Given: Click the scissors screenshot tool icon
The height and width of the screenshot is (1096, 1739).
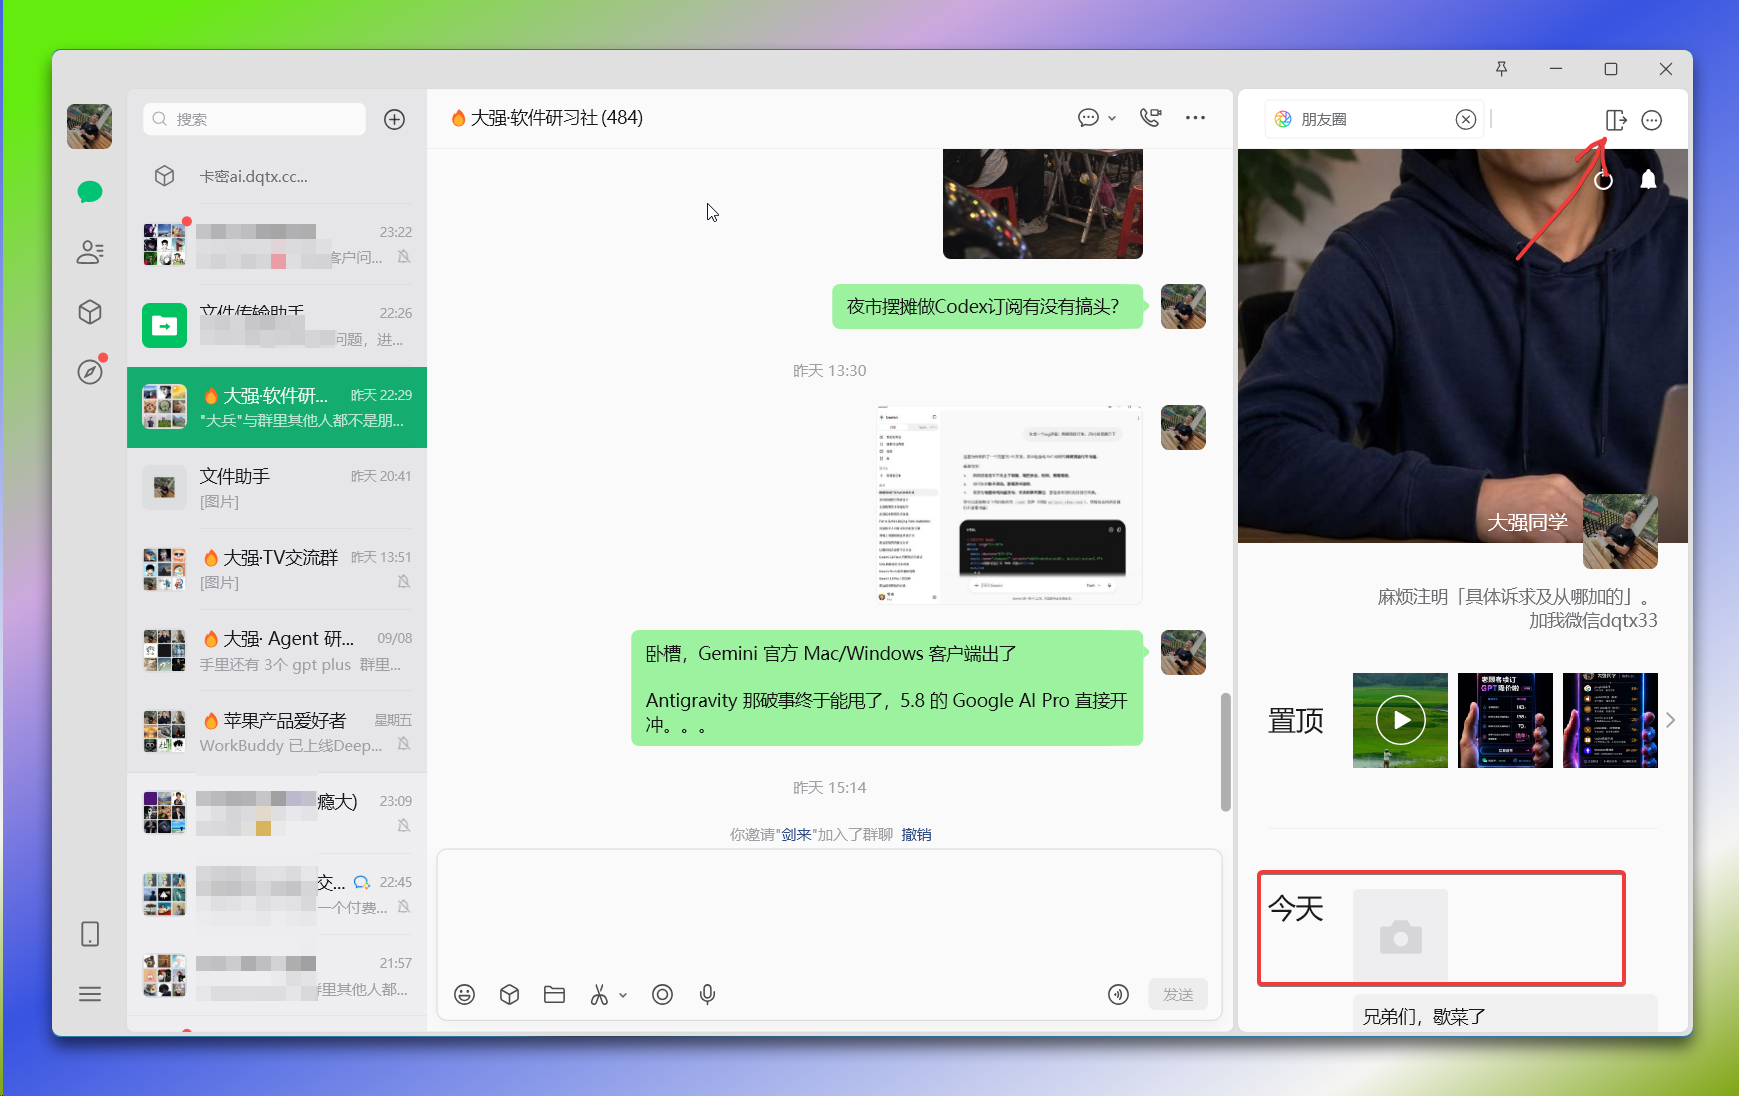Looking at the screenshot, I should point(599,994).
